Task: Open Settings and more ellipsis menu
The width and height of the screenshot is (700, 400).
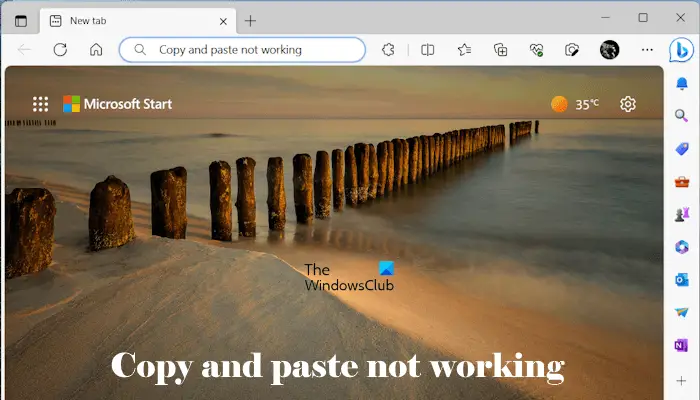Action: click(x=647, y=50)
